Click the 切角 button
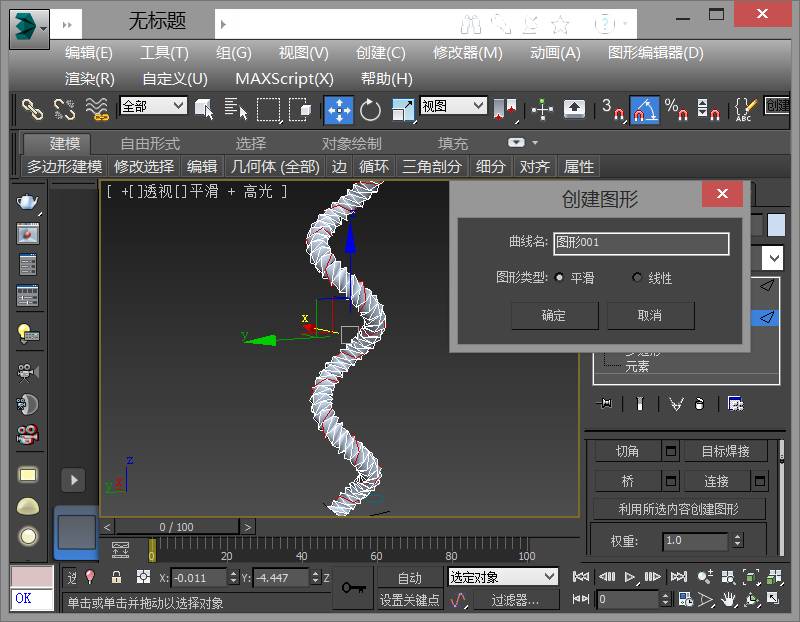 (627, 451)
